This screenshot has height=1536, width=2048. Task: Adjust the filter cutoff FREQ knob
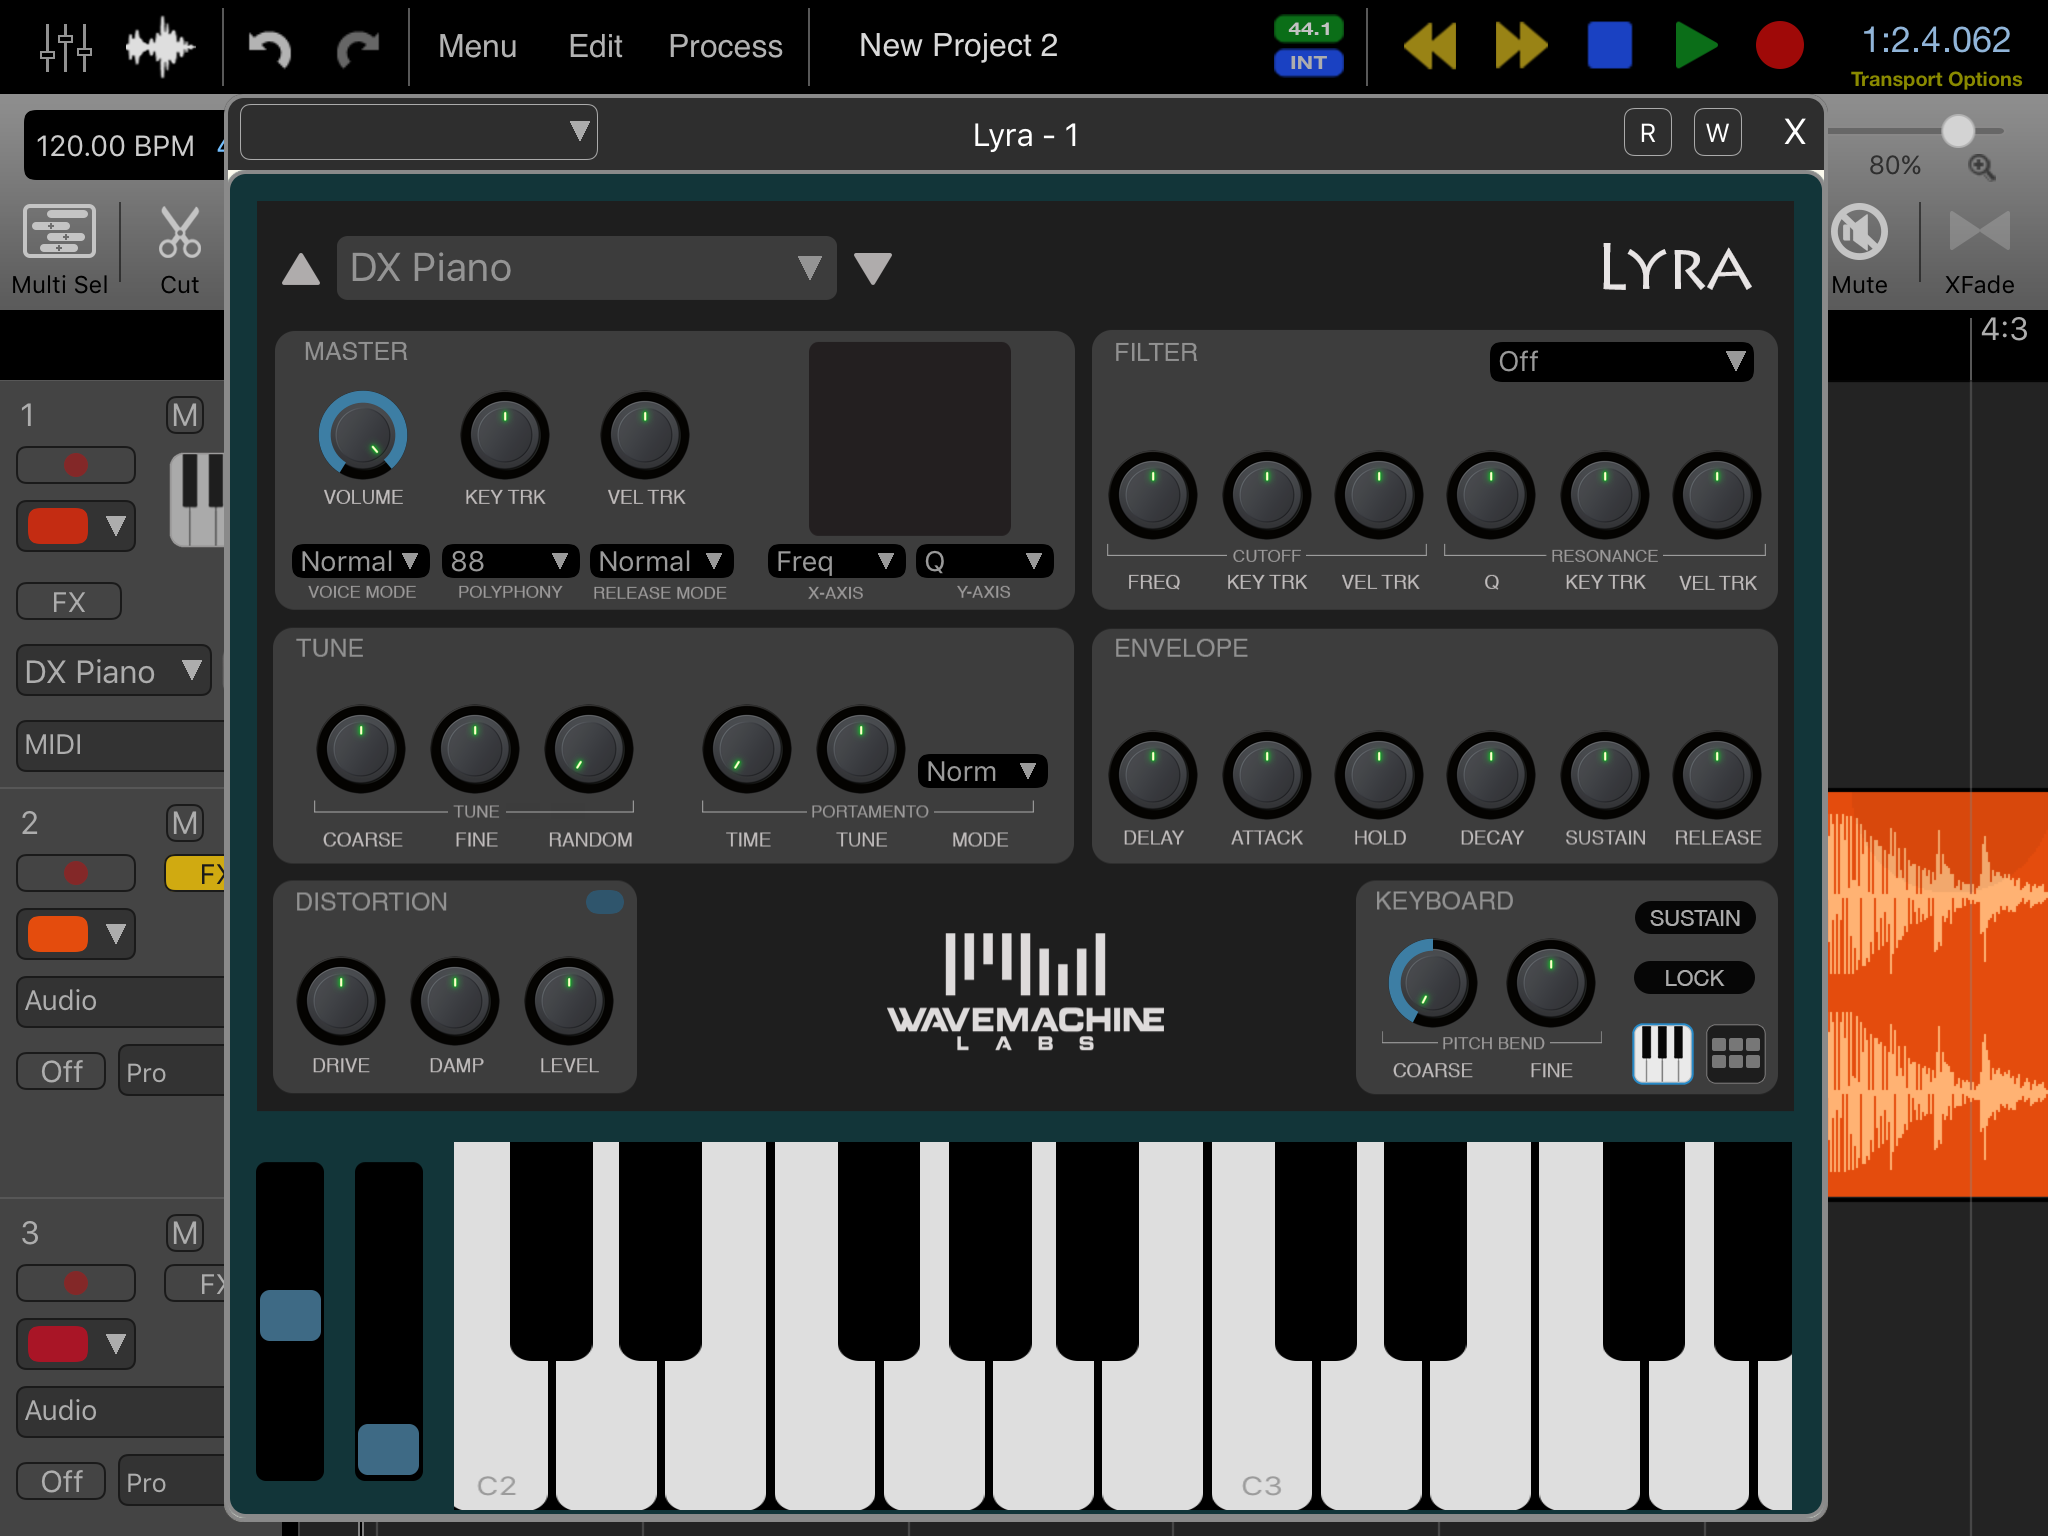[1152, 495]
